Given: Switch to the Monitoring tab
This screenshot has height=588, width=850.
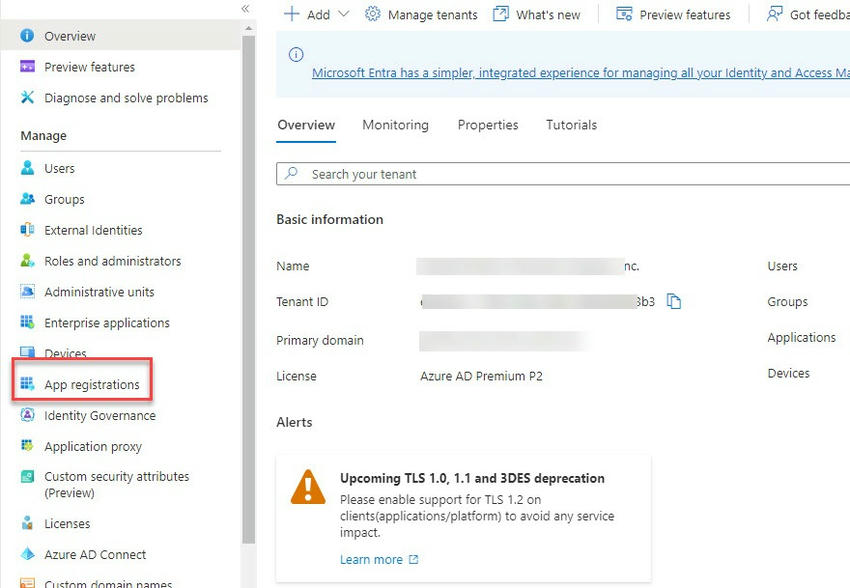Looking at the screenshot, I should point(395,124).
